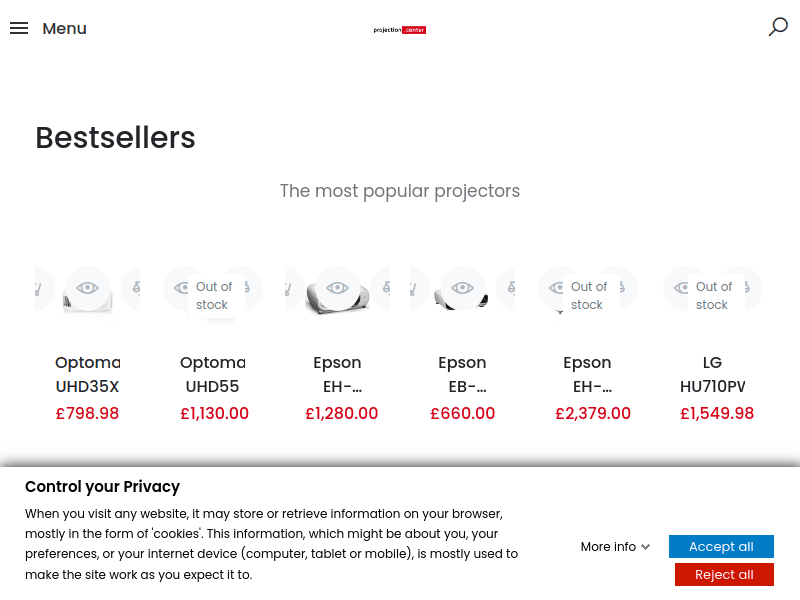The height and width of the screenshot is (600, 800).
Task: Click the Projection Center logo
Action: [400, 30]
